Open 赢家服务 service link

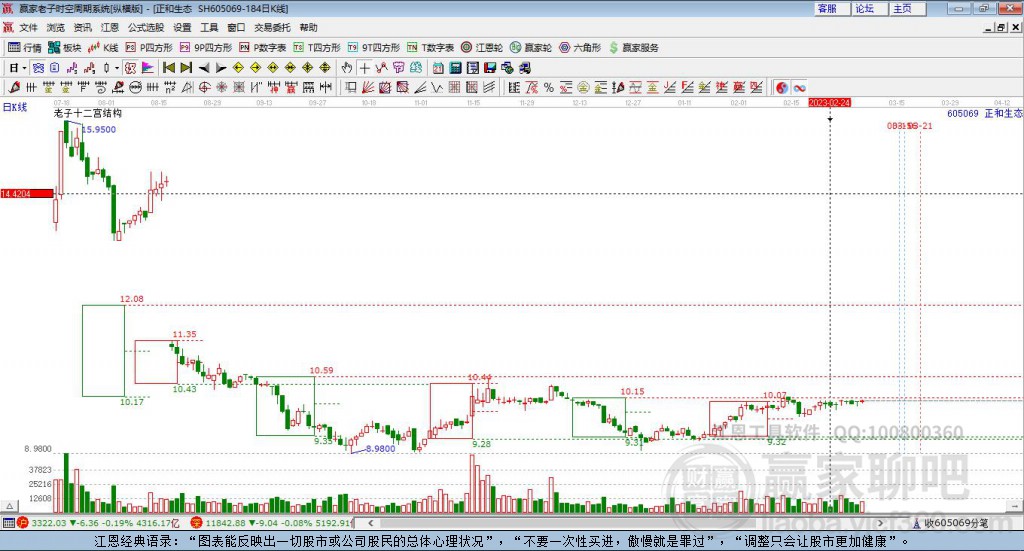(634, 48)
